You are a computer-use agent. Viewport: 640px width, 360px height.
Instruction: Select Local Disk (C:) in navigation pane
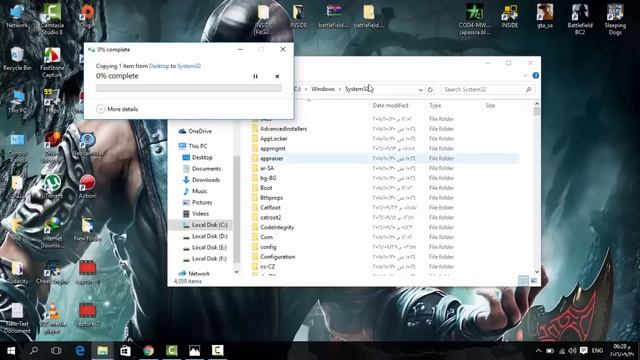pyautogui.click(x=209, y=225)
